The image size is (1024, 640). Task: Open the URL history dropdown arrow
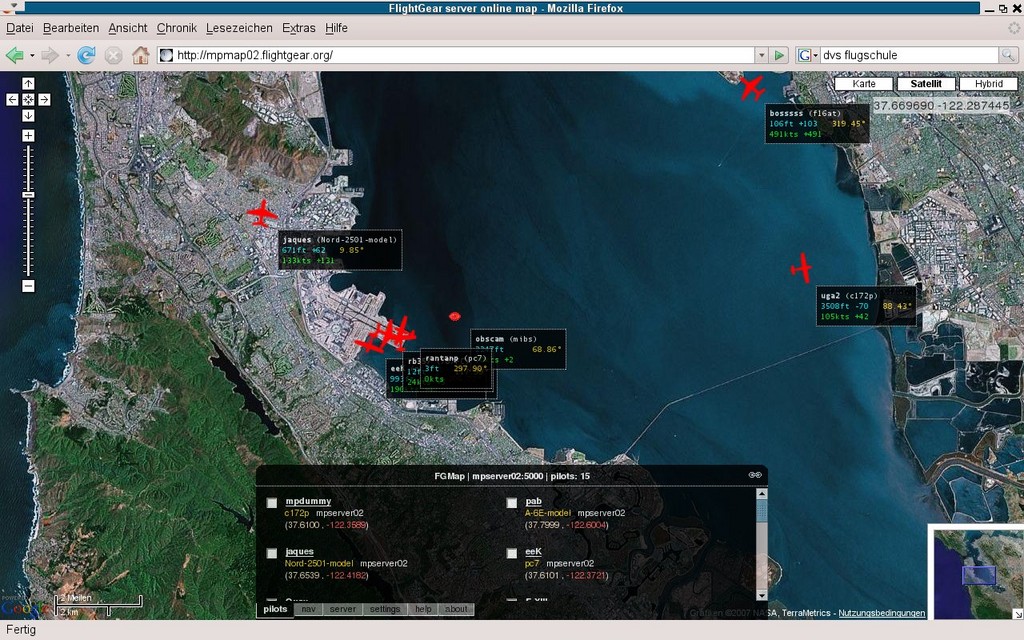tap(761, 55)
